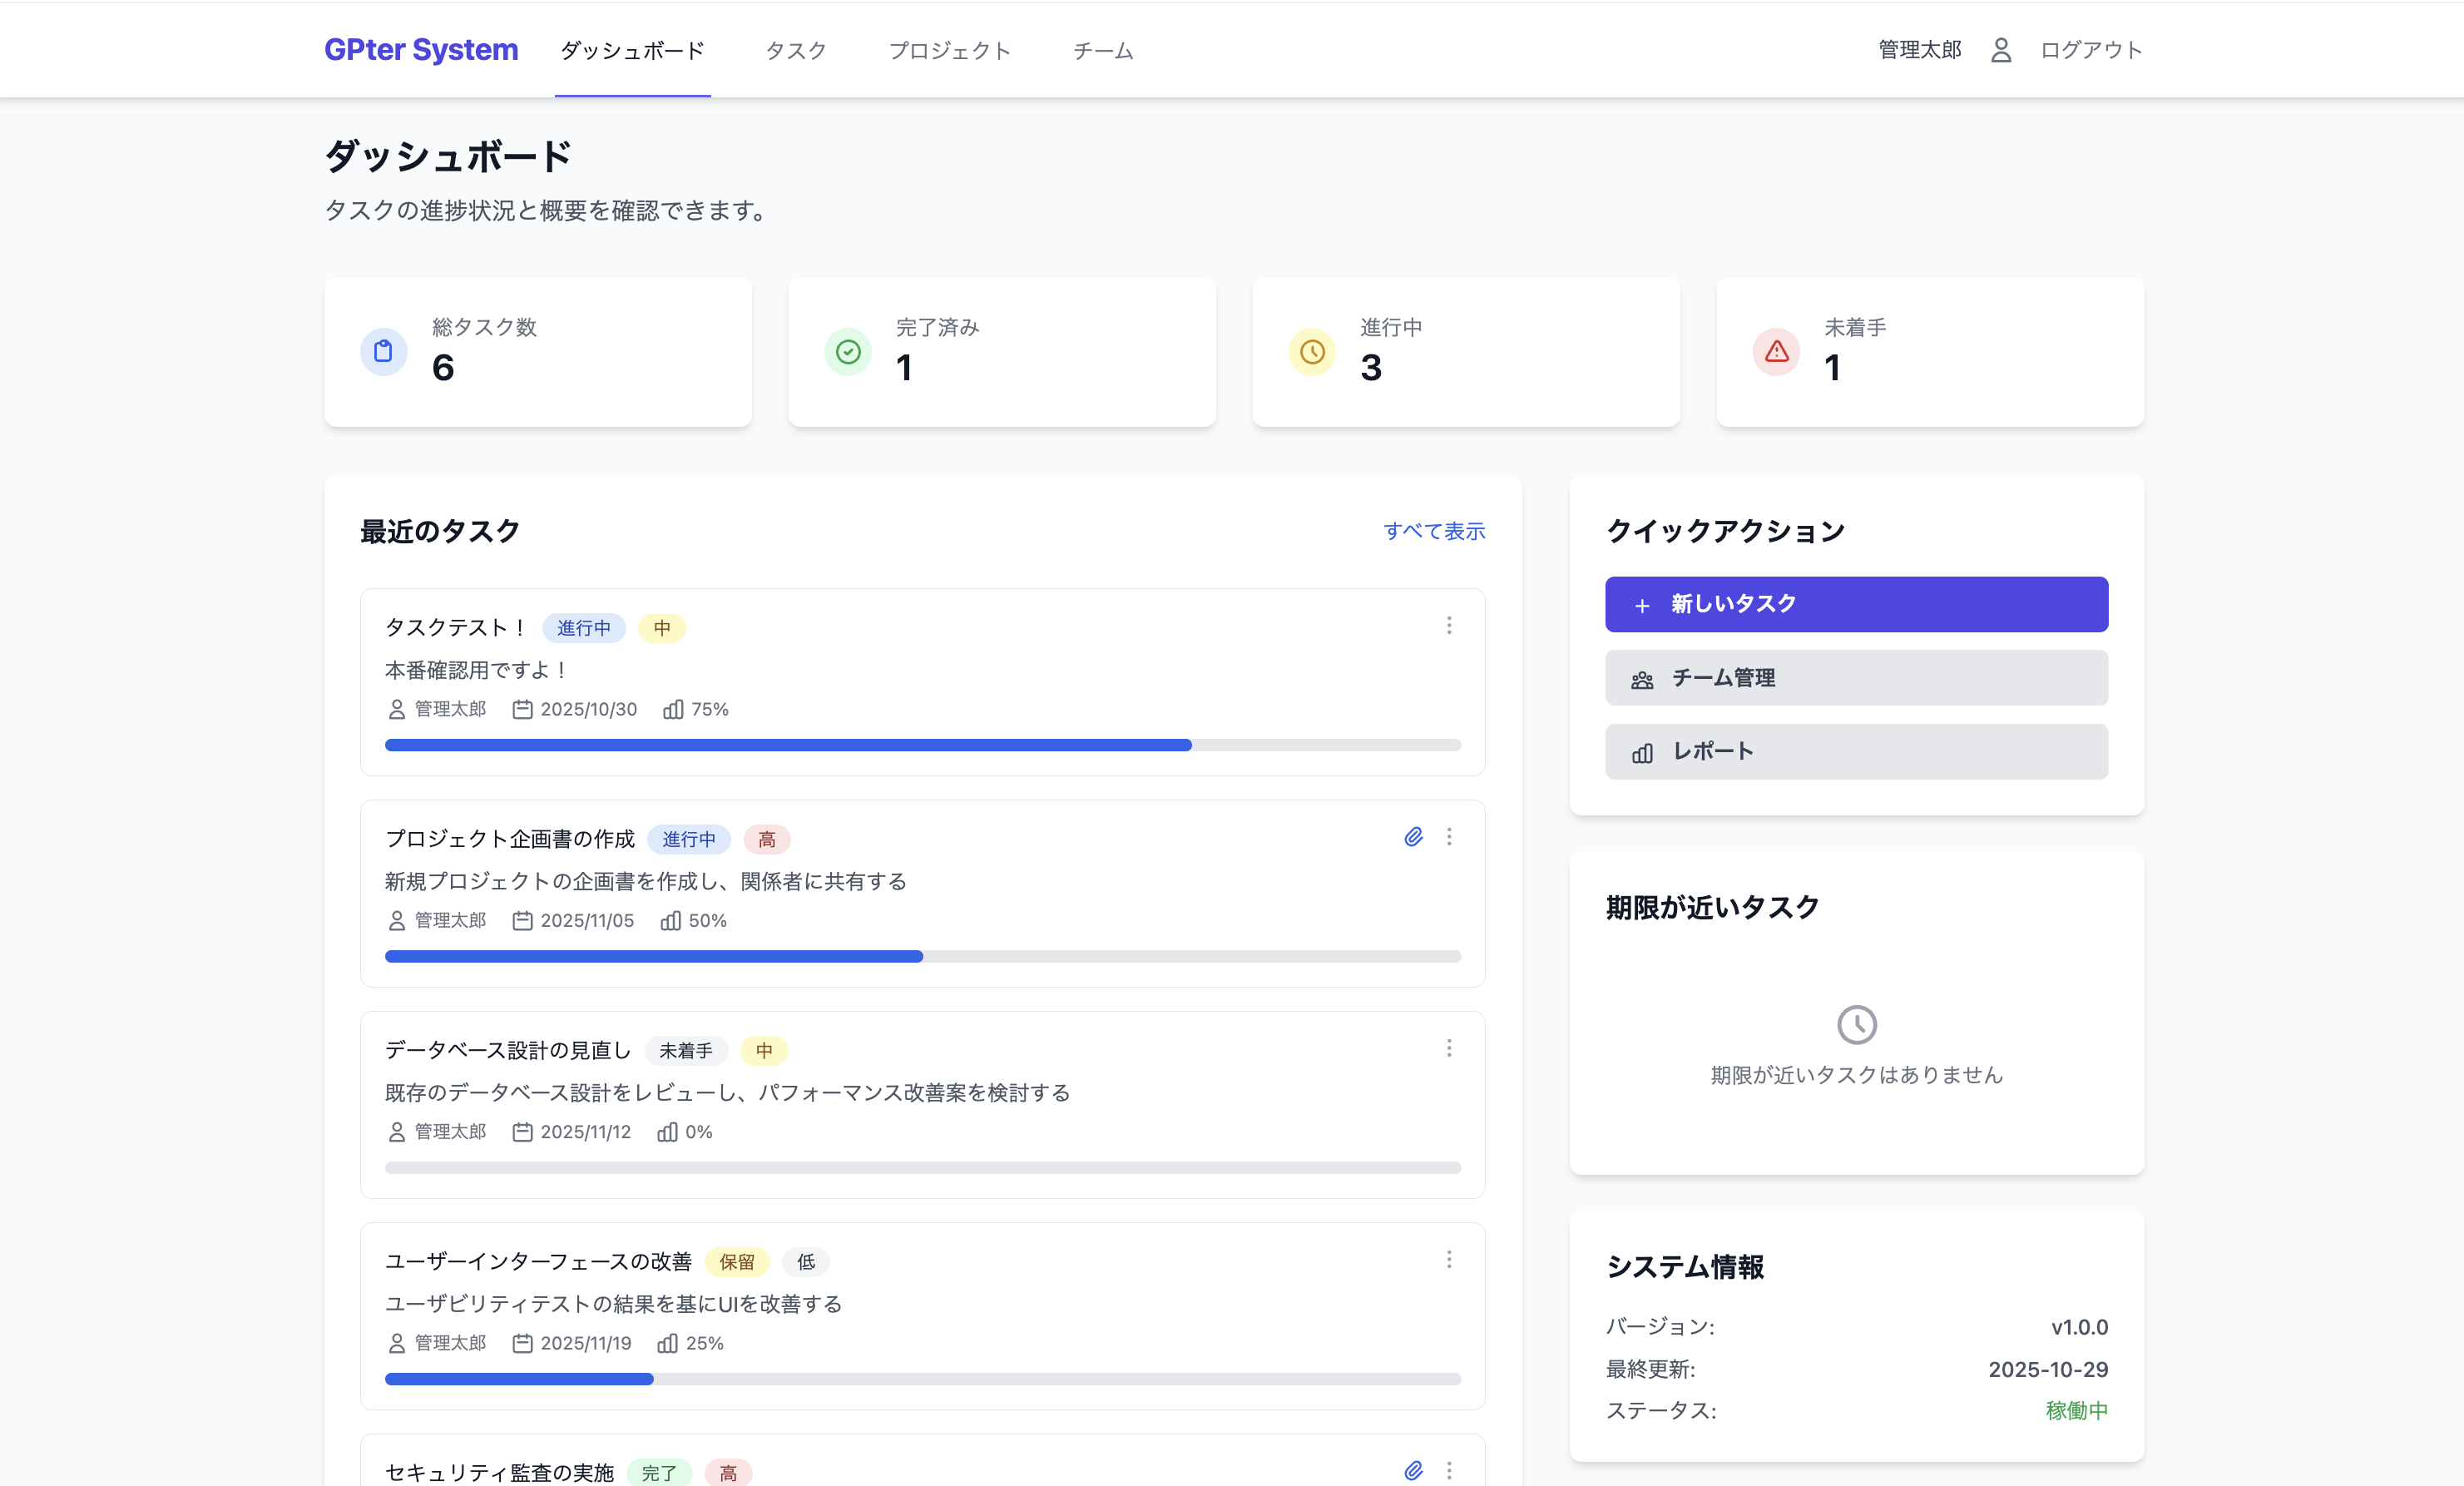Click the yellow clock icon for 進行中
The image size is (2464, 1486).
(1312, 352)
